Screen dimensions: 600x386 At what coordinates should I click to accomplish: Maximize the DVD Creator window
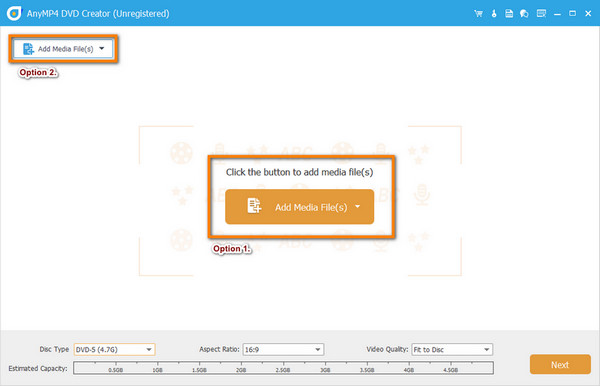tap(572, 14)
